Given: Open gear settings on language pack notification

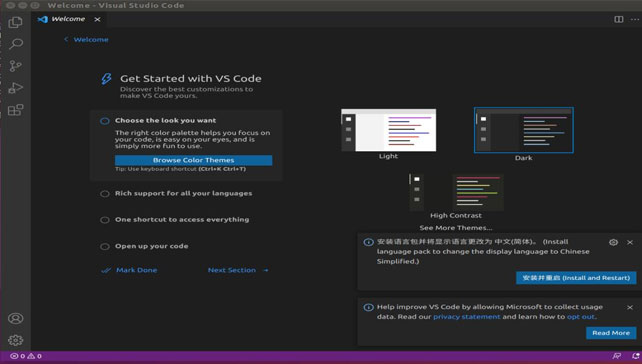Looking at the screenshot, I should (613, 242).
